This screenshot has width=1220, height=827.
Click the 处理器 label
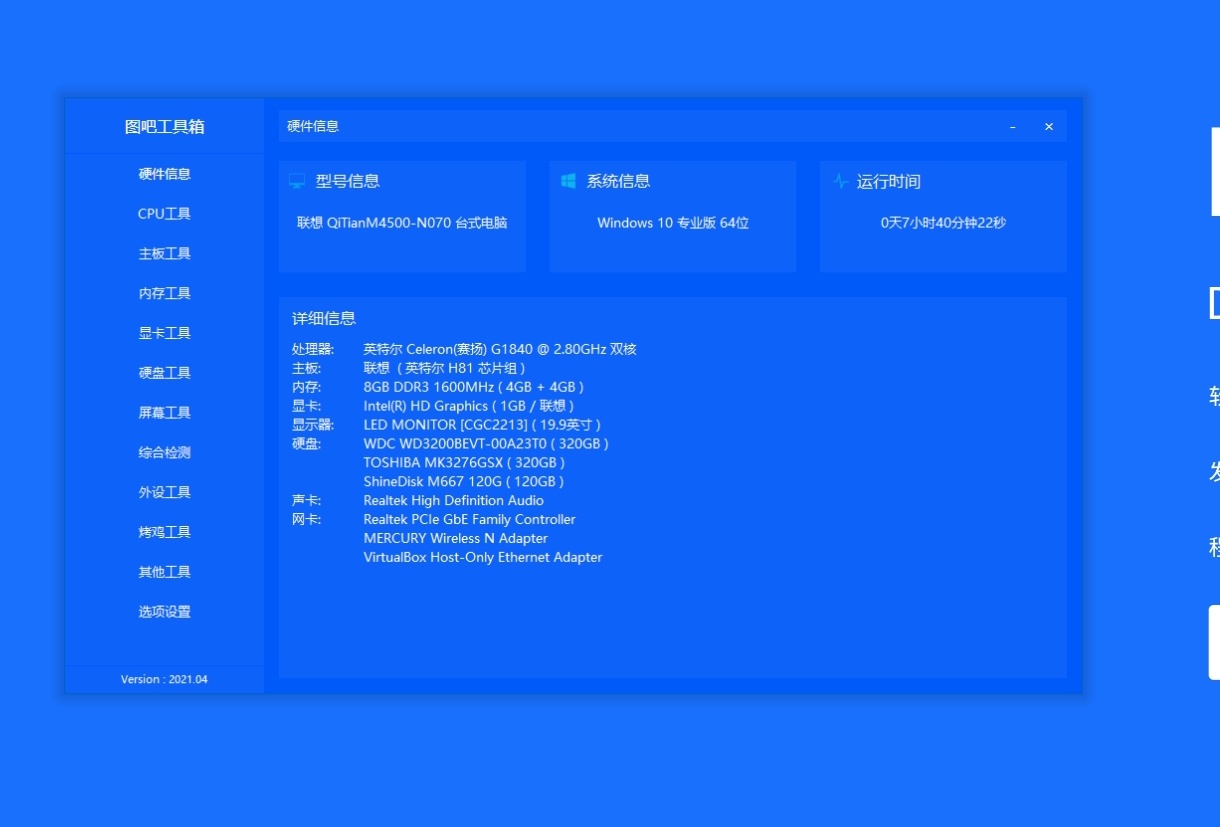(x=312, y=349)
